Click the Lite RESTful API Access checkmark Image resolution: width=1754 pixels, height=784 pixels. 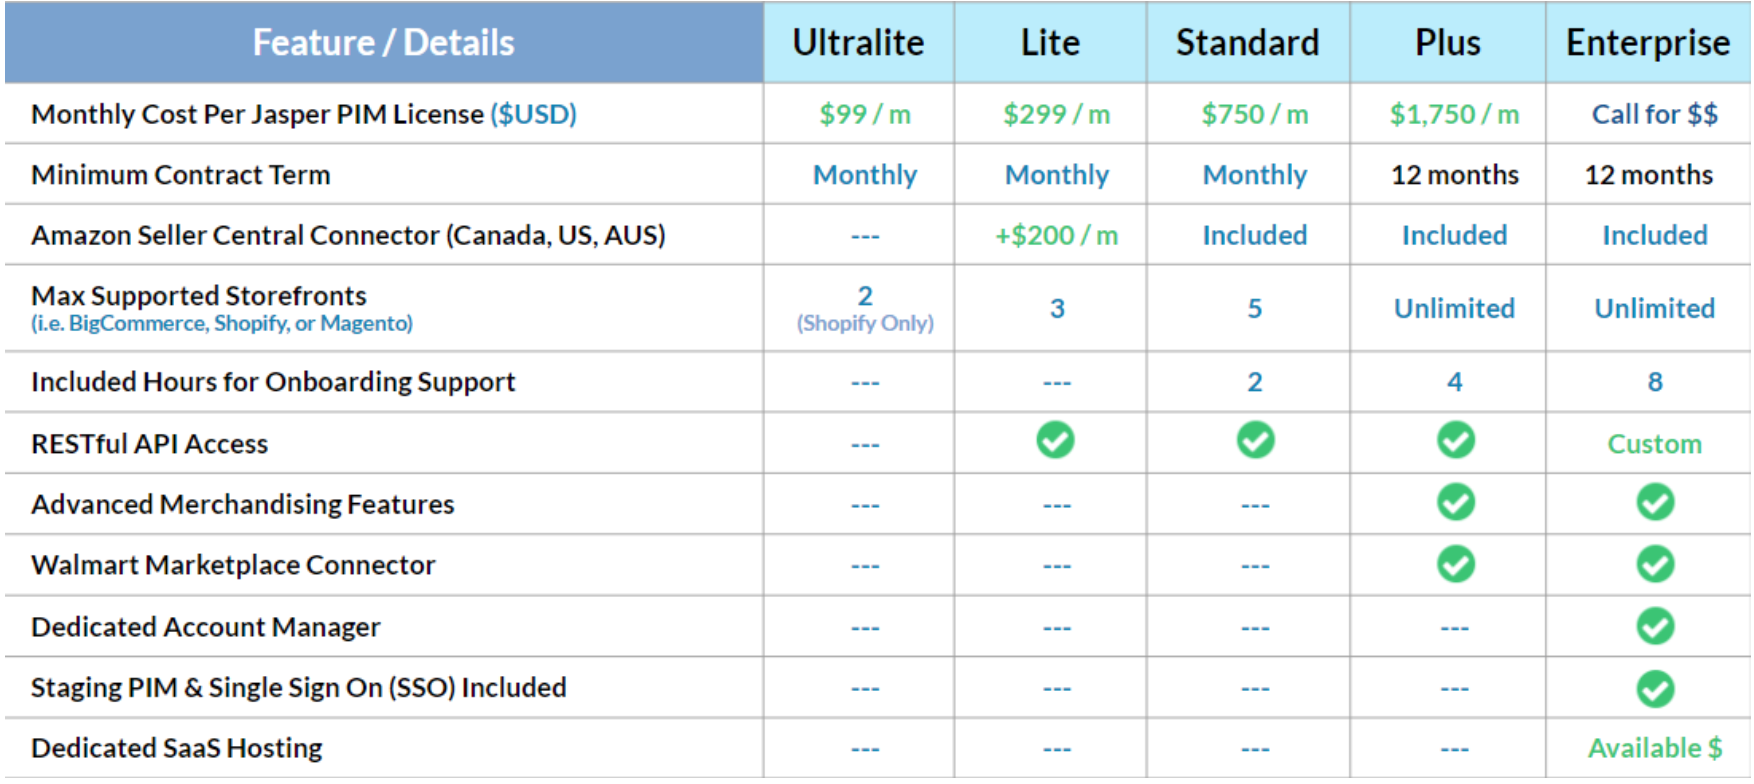pyautogui.click(x=1055, y=440)
